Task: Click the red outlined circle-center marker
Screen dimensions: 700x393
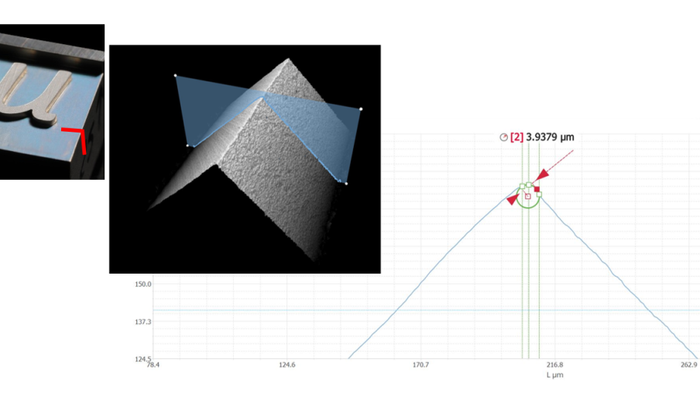Action: 528,196
